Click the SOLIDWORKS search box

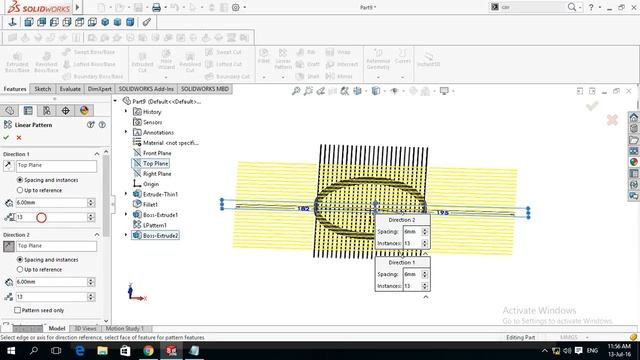point(533,7)
